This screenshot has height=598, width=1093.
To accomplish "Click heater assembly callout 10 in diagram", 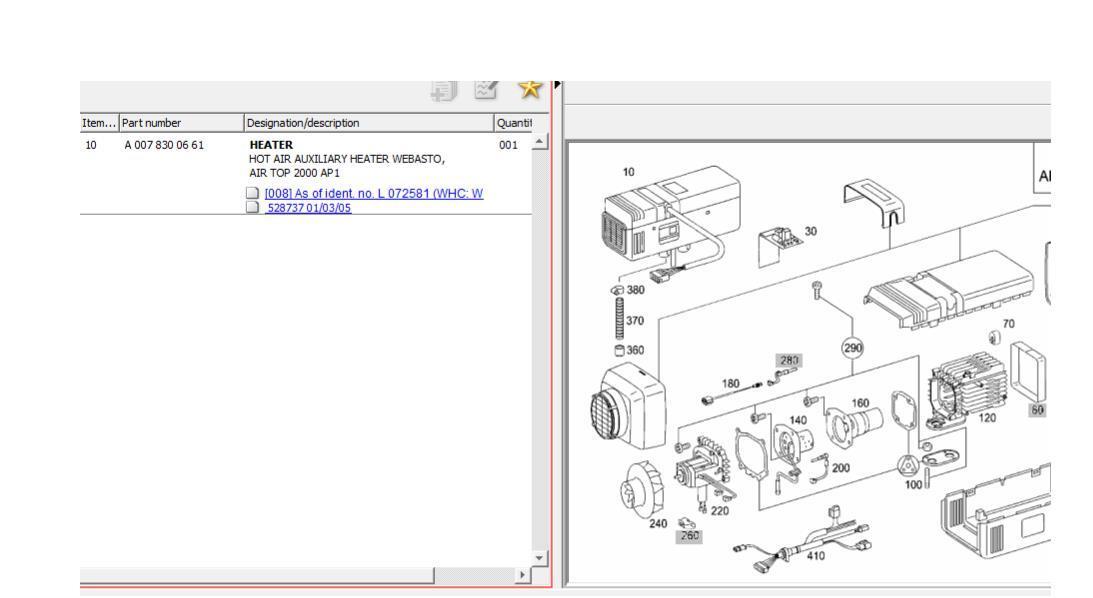I will (x=628, y=172).
